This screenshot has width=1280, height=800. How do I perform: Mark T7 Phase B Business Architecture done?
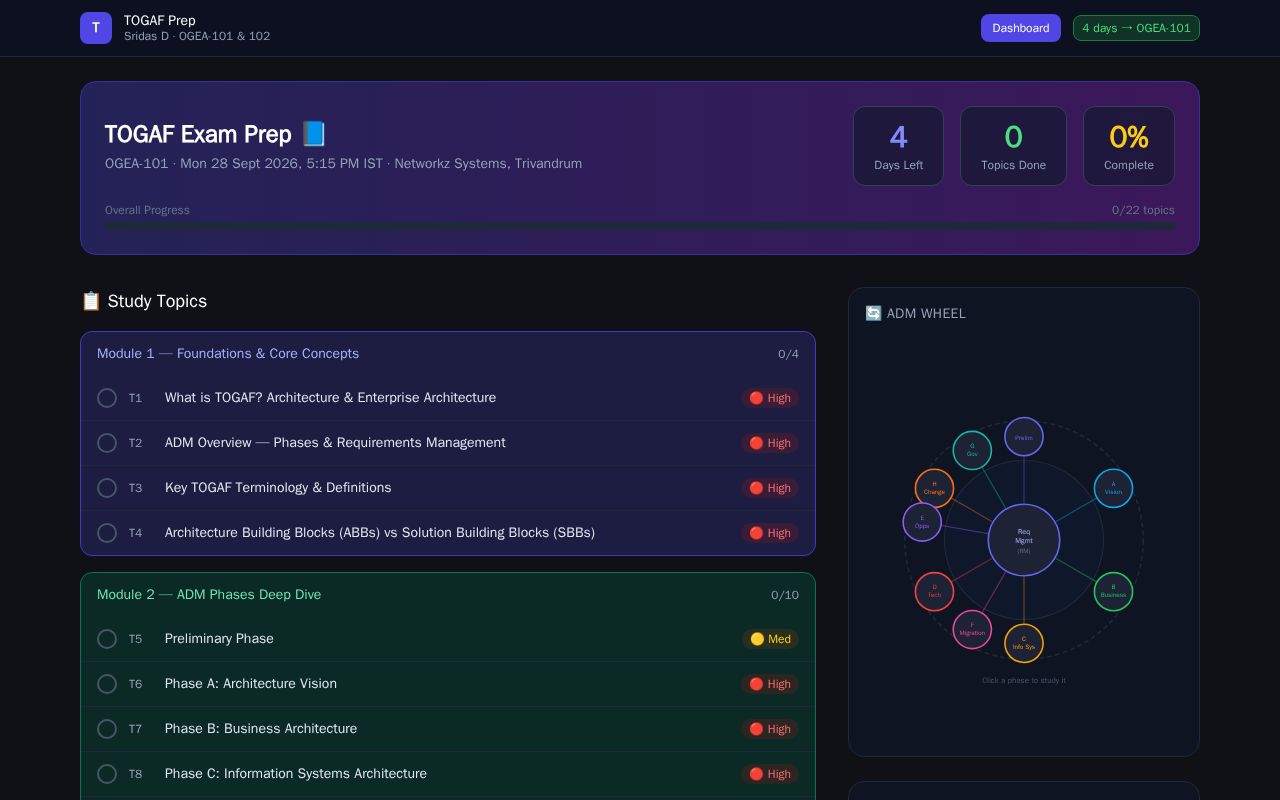(x=107, y=729)
